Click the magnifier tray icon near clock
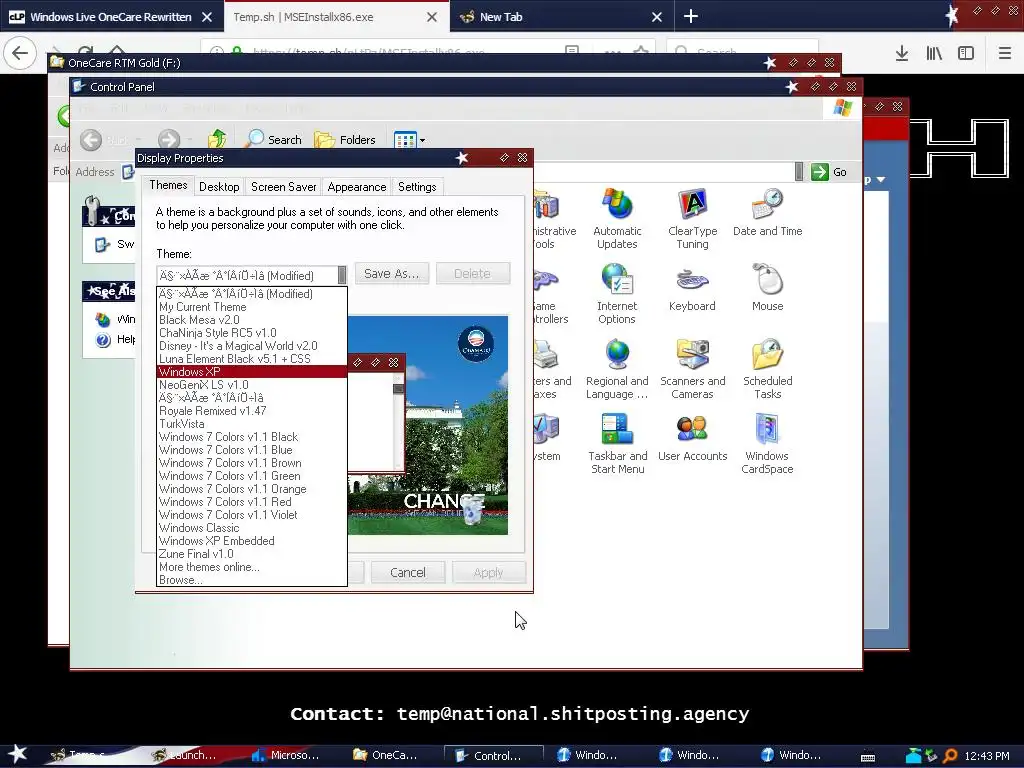This screenshot has width=1024, height=768. [950, 756]
